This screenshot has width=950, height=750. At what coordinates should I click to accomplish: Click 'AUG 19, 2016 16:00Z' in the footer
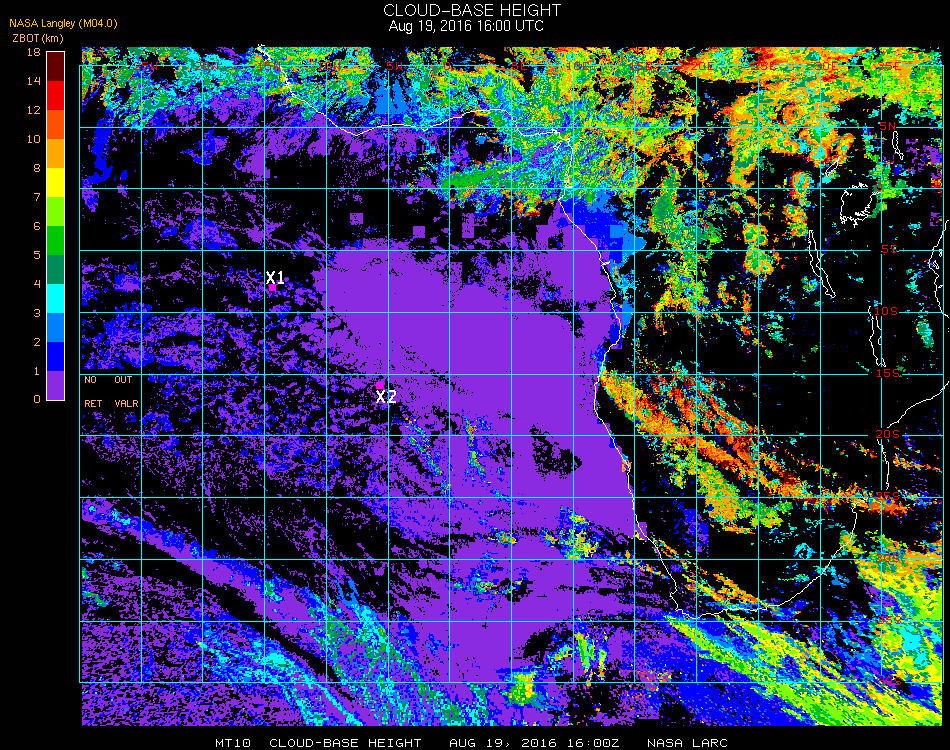(x=534, y=743)
